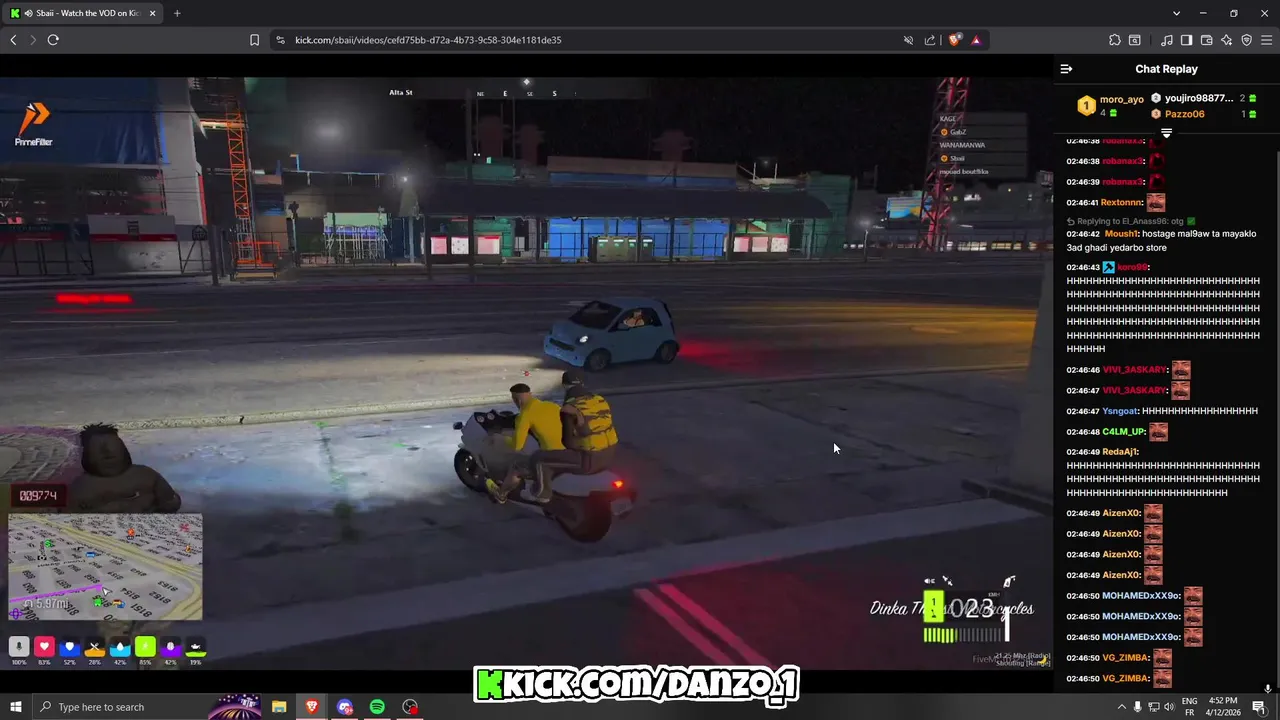Click the browser forward arrow
The image size is (1280, 720).
point(32,40)
